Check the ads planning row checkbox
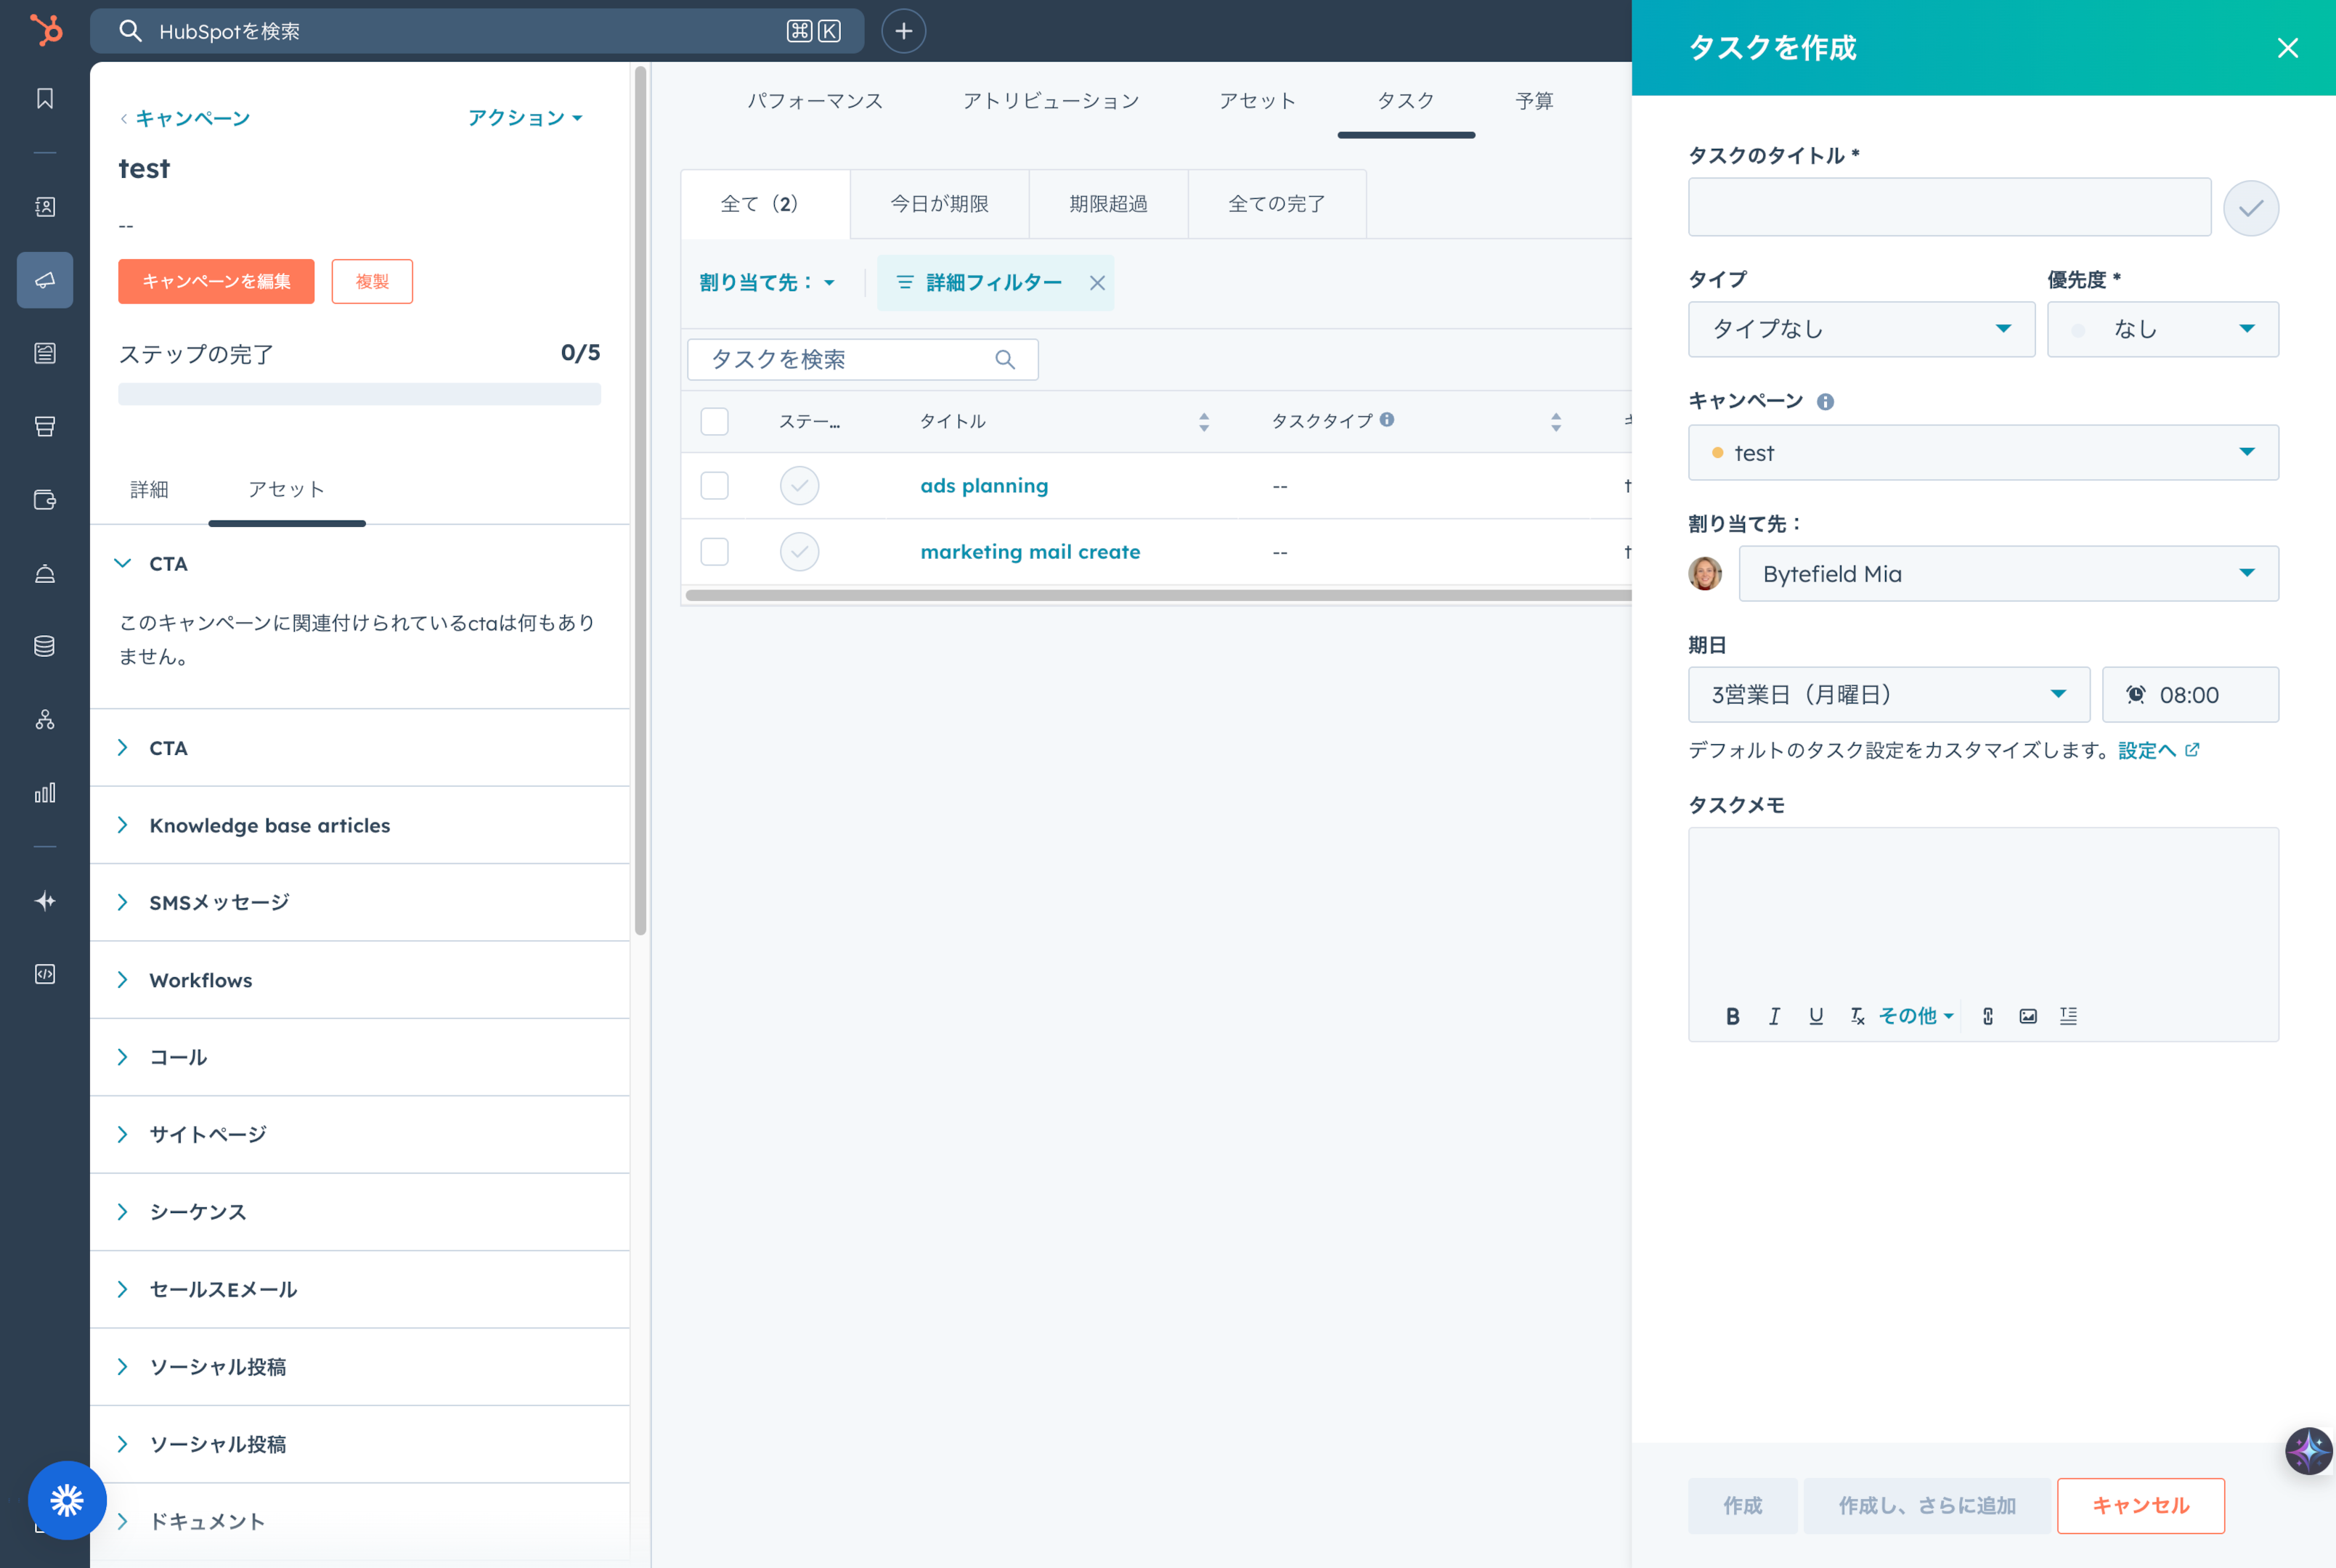The width and height of the screenshot is (2336, 1568). pyautogui.click(x=714, y=486)
